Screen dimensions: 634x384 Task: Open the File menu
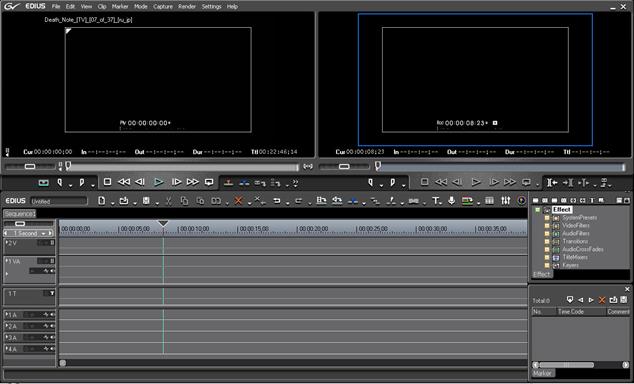56,6
